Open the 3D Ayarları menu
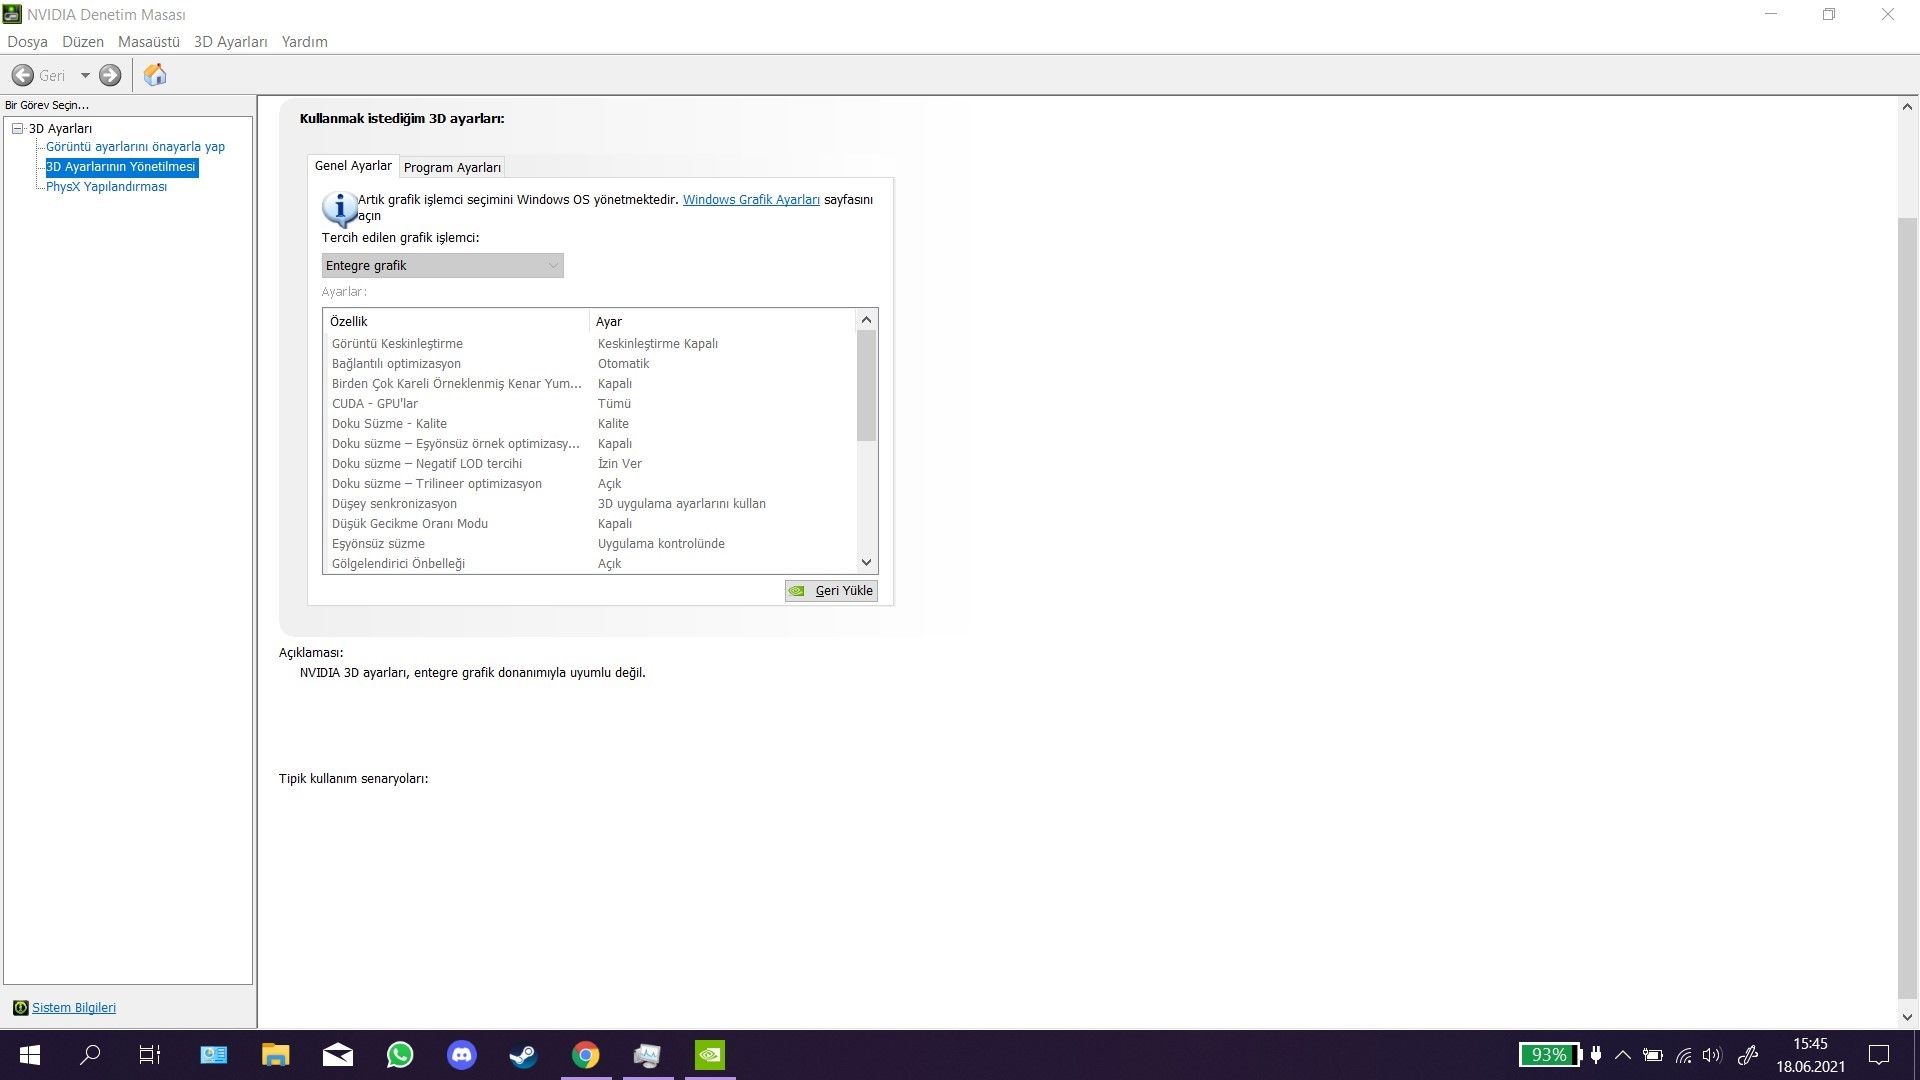Image resolution: width=1920 pixels, height=1080 pixels. (x=230, y=42)
